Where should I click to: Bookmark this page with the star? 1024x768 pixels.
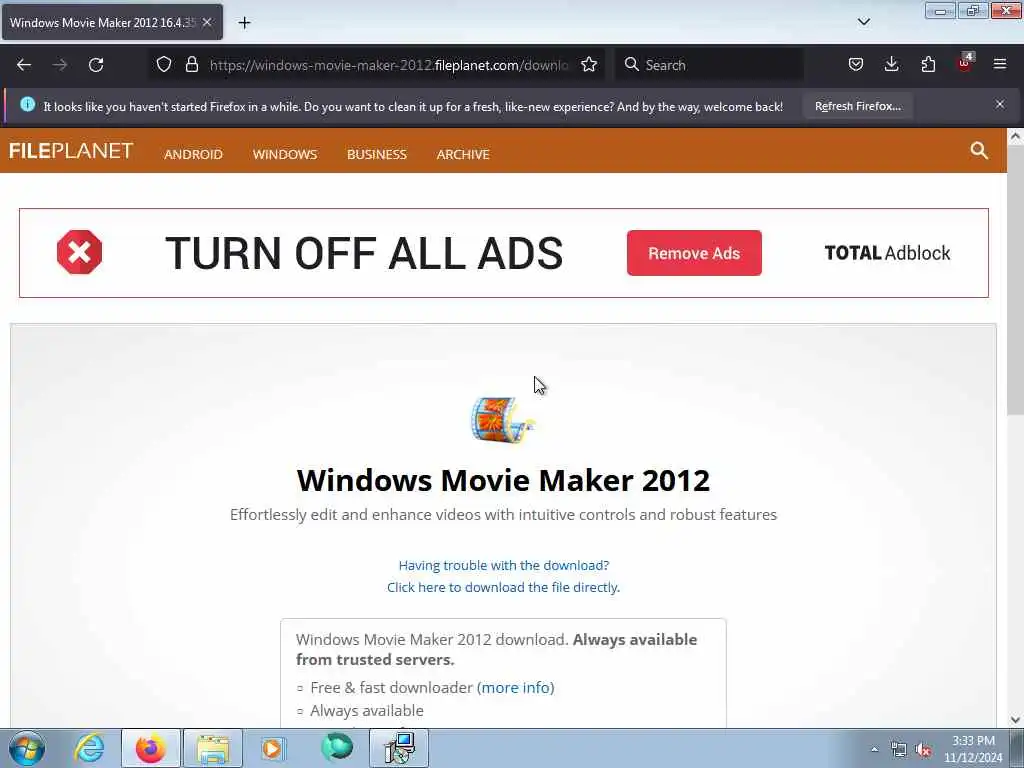point(589,65)
